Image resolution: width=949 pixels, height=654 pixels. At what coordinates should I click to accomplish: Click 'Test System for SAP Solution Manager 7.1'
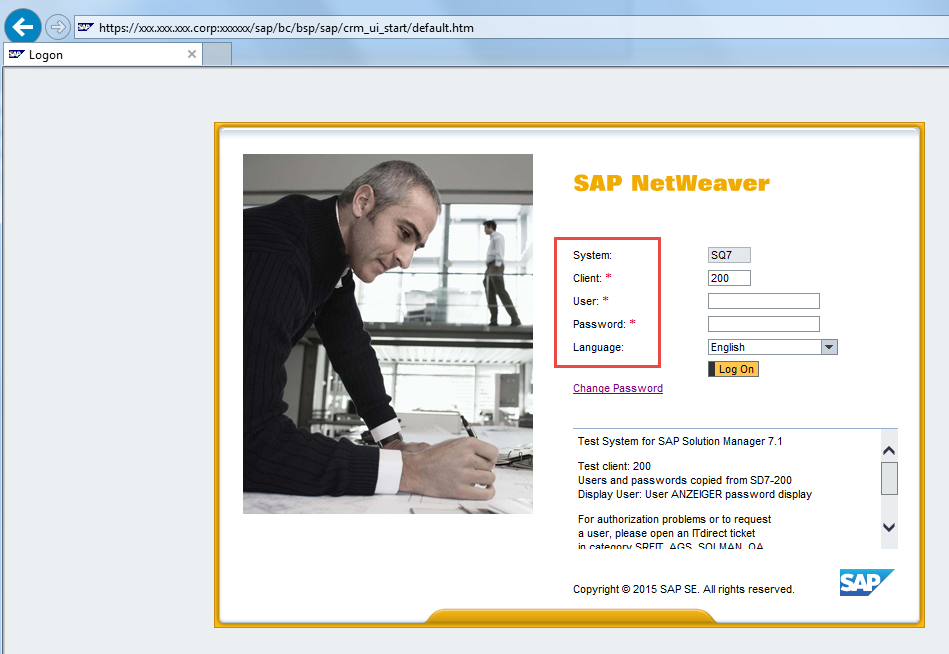click(x=680, y=442)
